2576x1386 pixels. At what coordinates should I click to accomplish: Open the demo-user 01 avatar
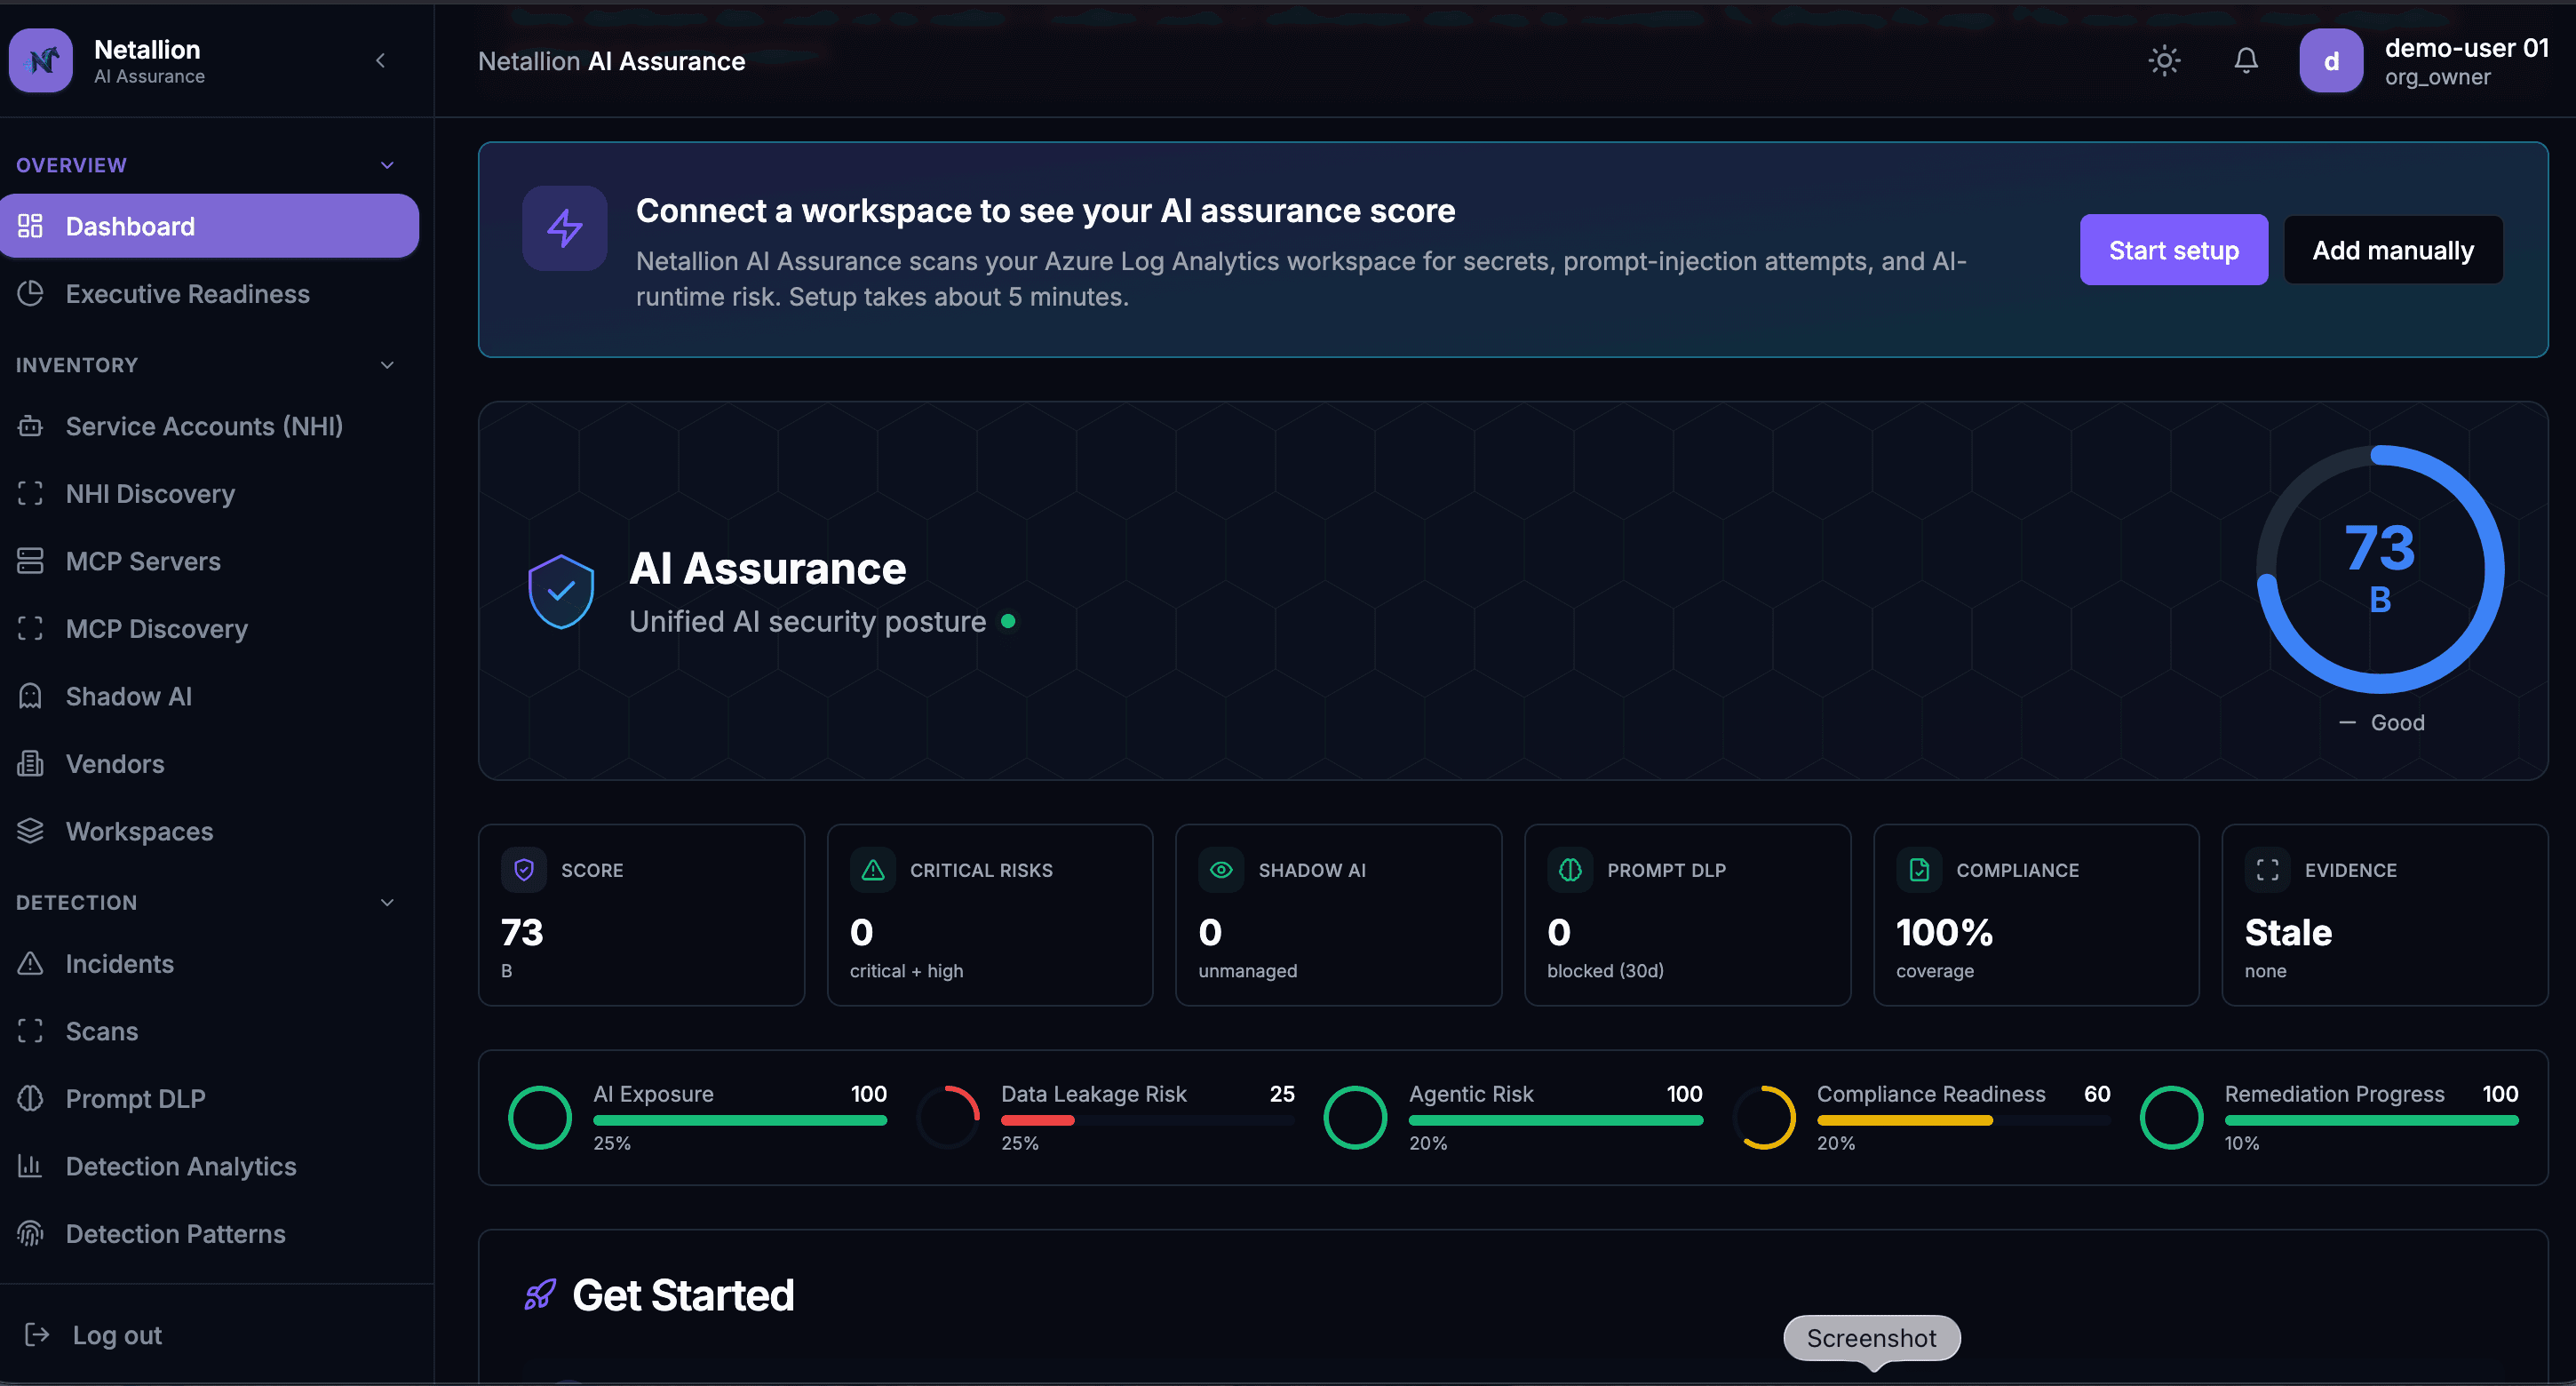click(x=2331, y=61)
